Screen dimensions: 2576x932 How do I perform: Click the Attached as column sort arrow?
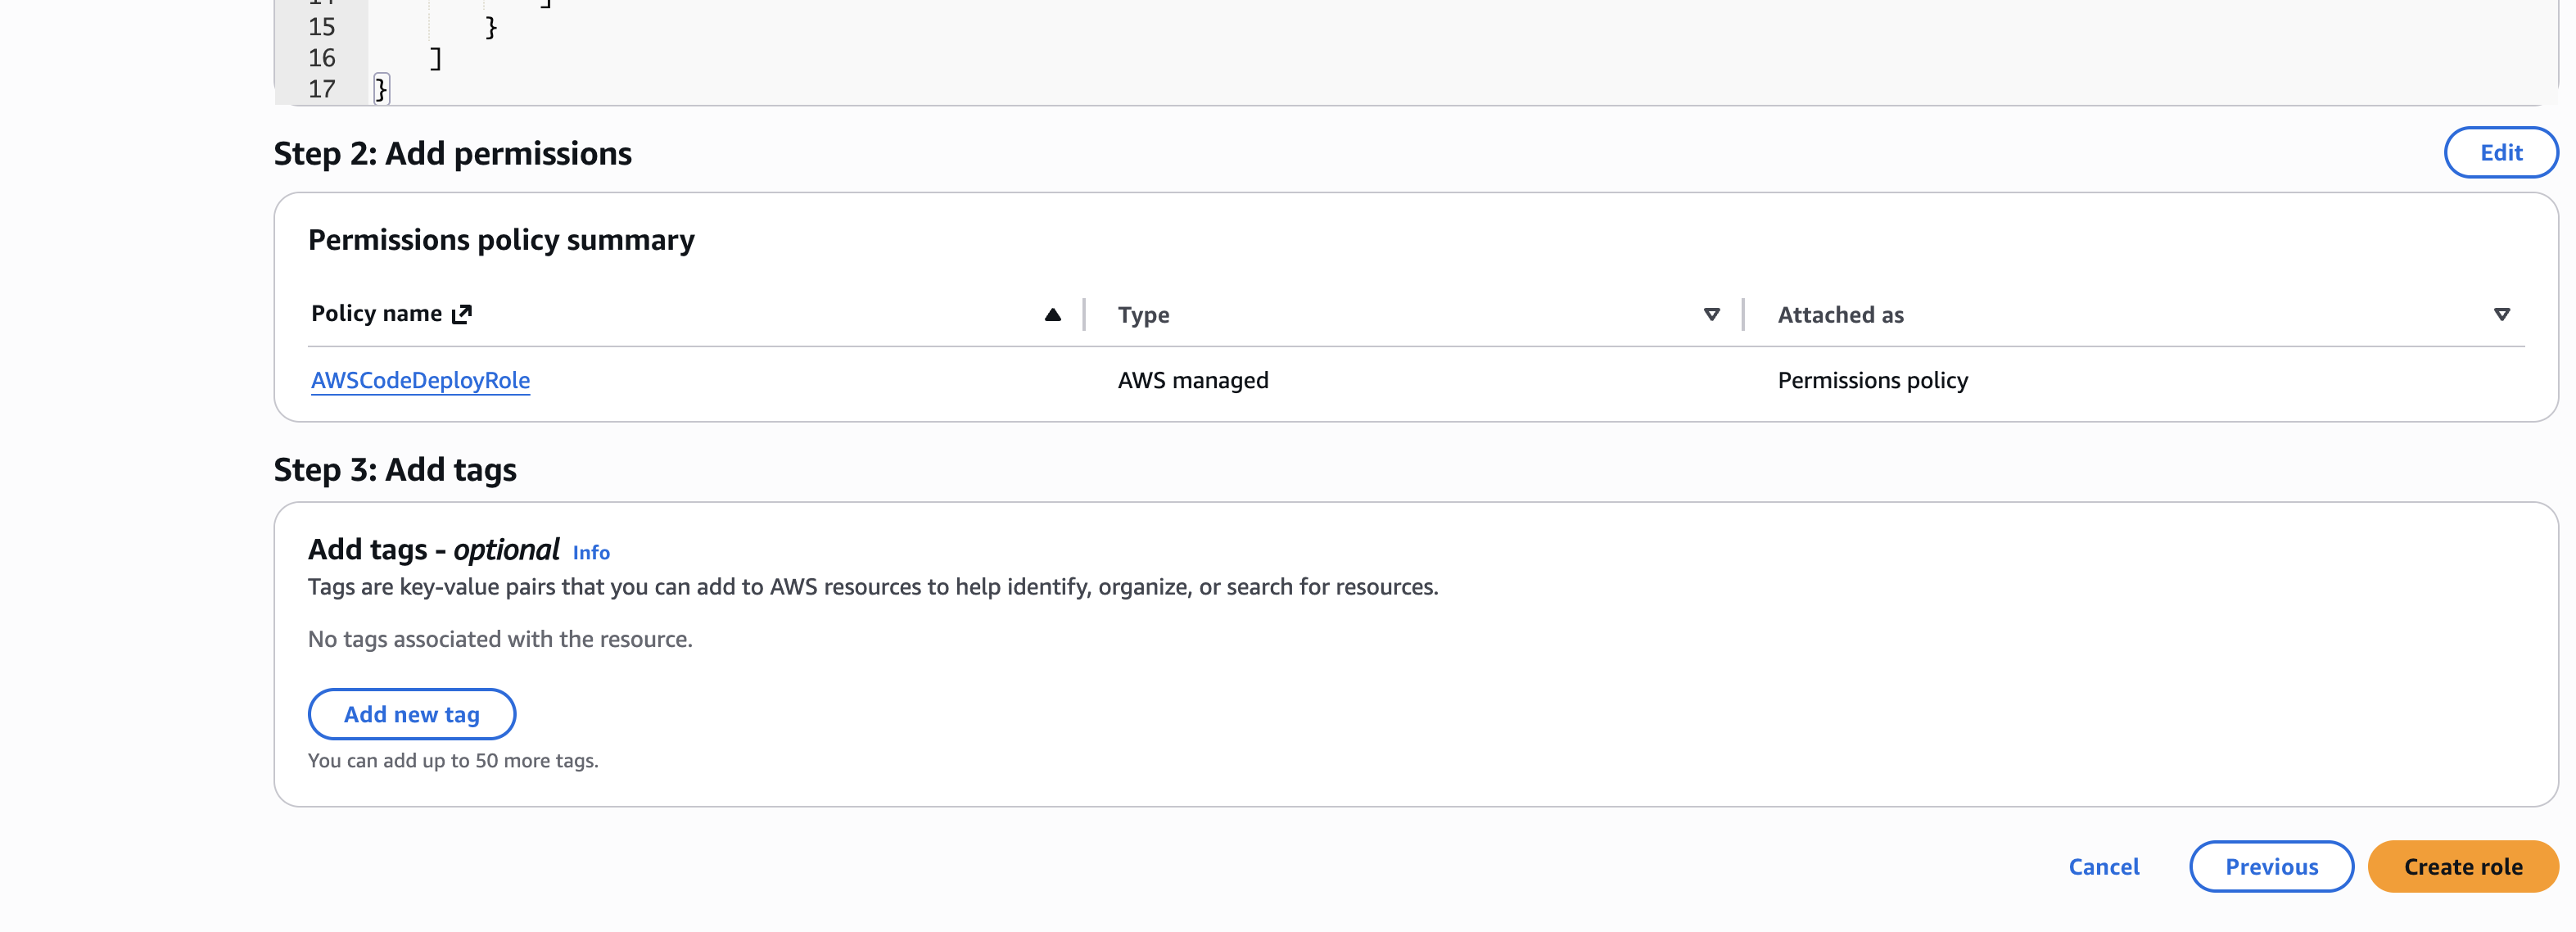click(x=2501, y=315)
